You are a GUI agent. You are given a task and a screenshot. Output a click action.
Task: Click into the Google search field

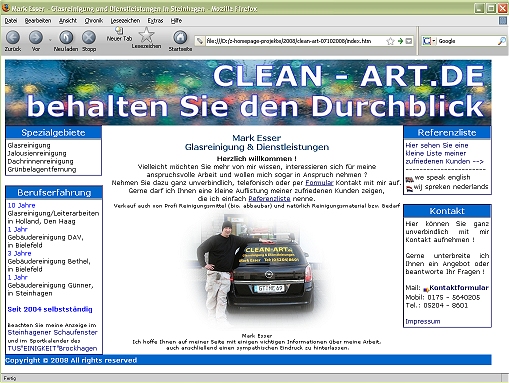467,41
